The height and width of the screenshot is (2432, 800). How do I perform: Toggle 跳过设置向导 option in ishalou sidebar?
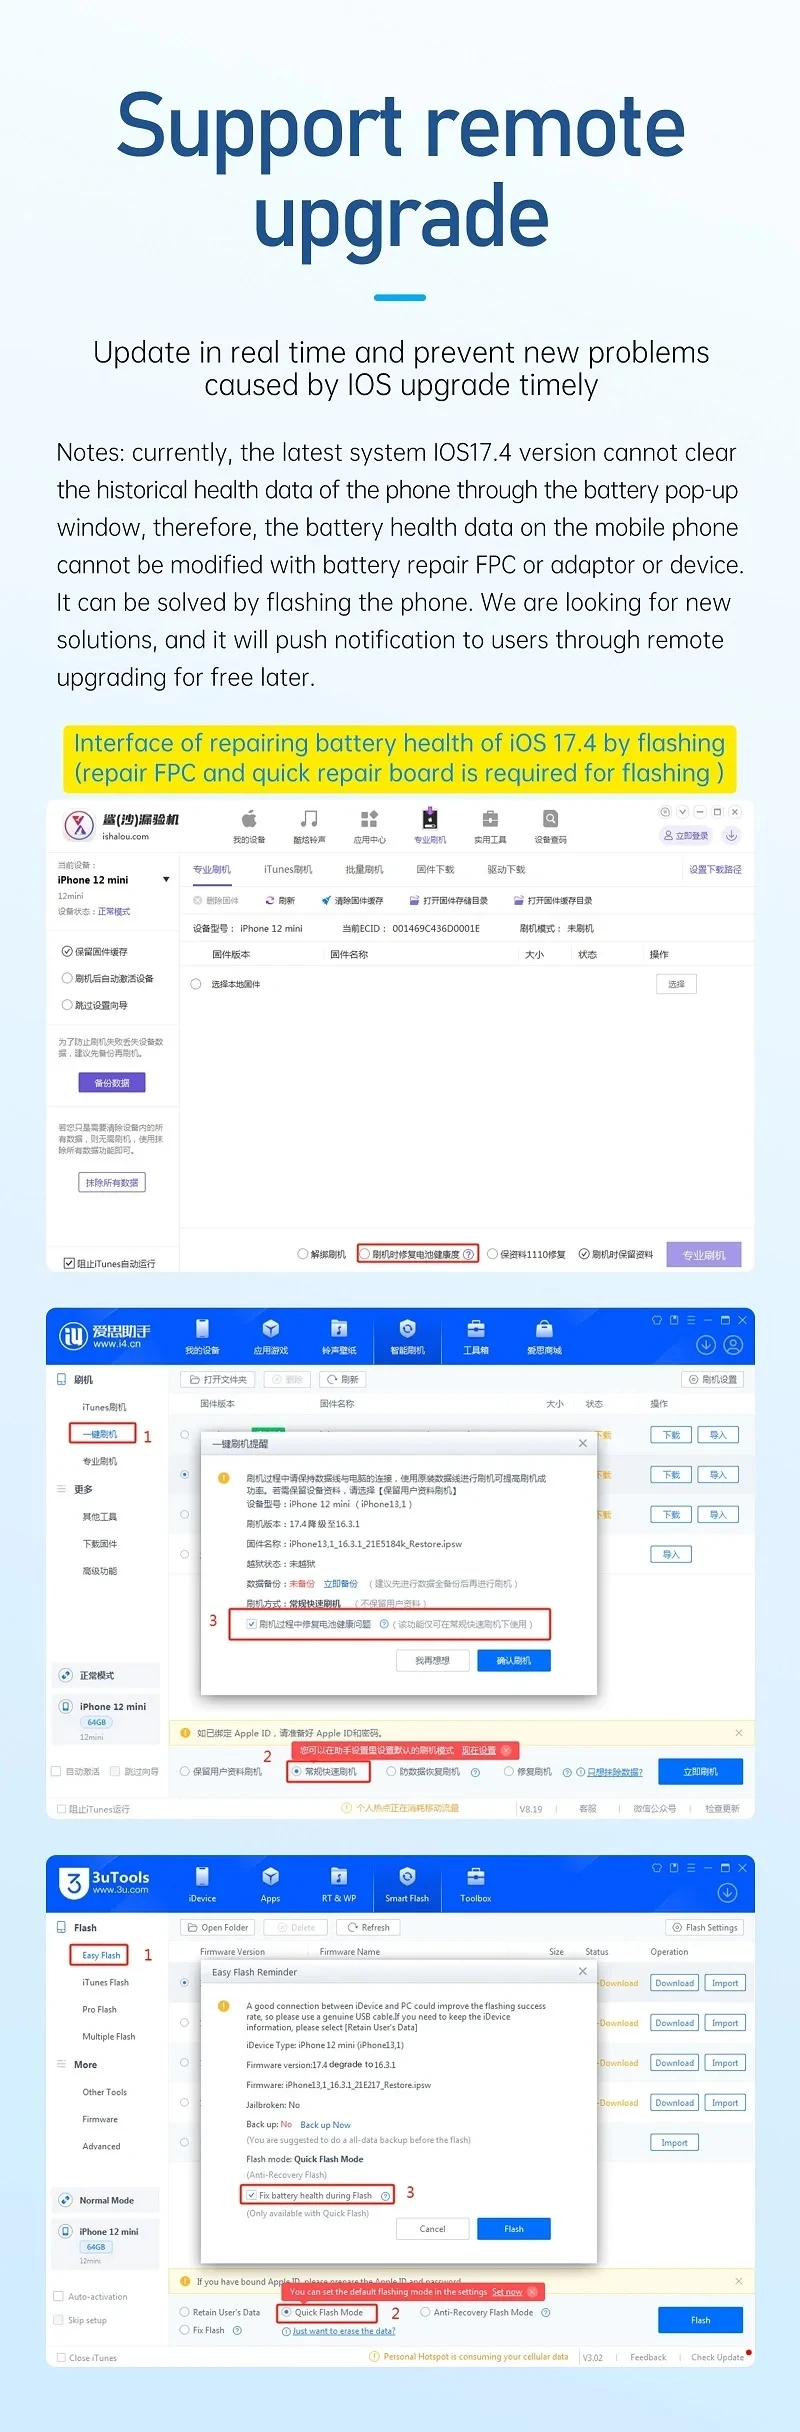pos(95,1005)
